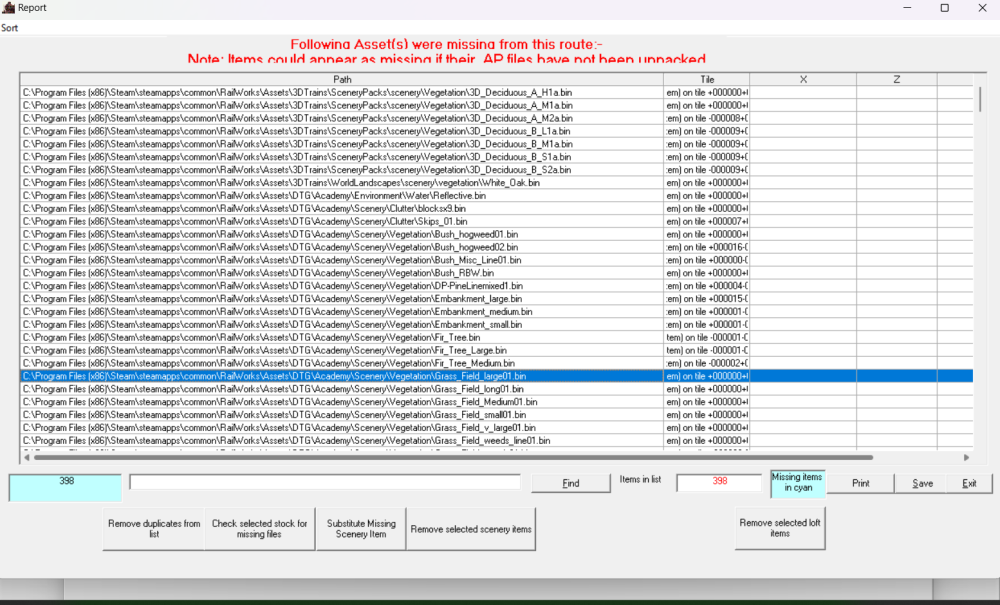Open the Sort menu

pyautogui.click(x=9, y=28)
